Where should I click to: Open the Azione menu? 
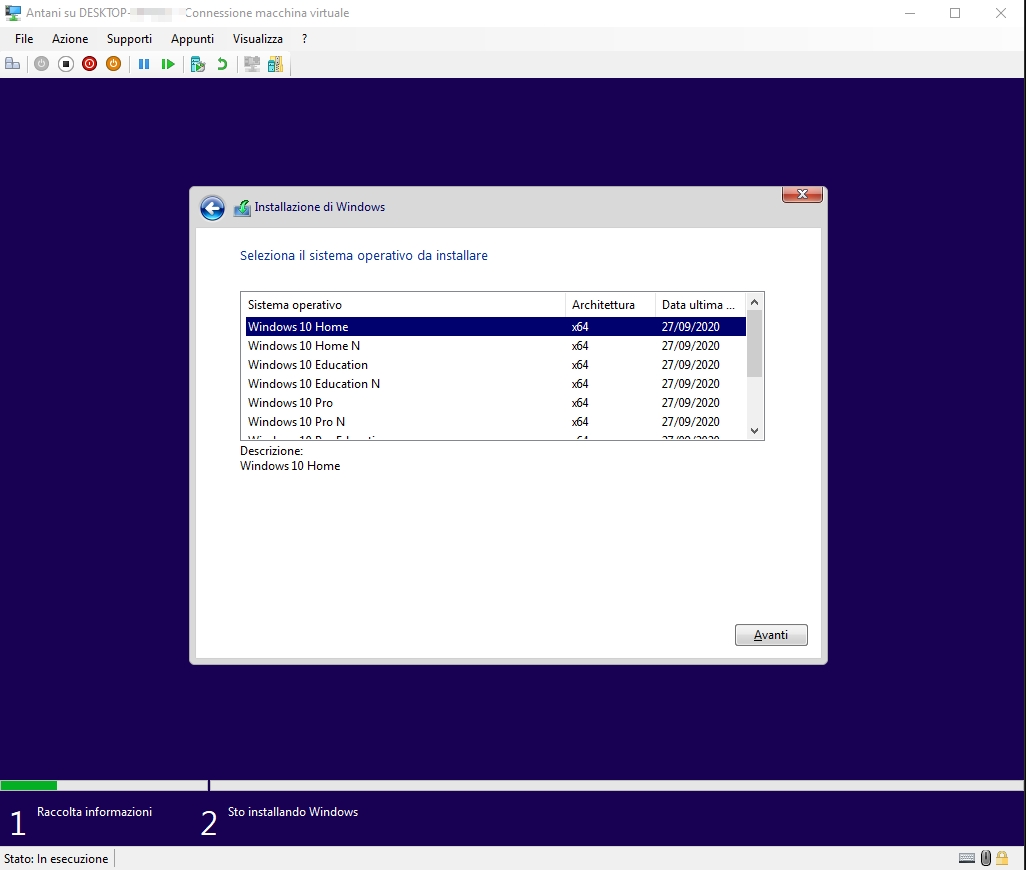[x=70, y=39]
